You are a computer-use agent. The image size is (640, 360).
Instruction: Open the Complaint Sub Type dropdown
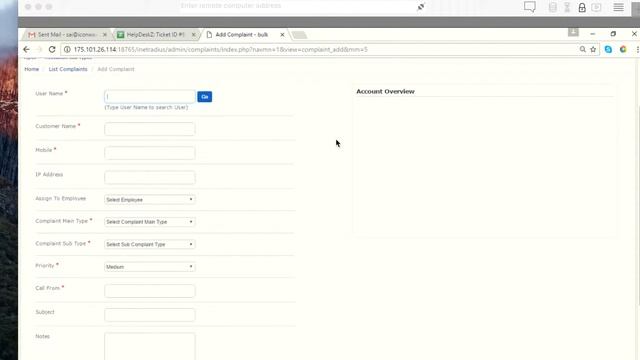pos(150,244)
